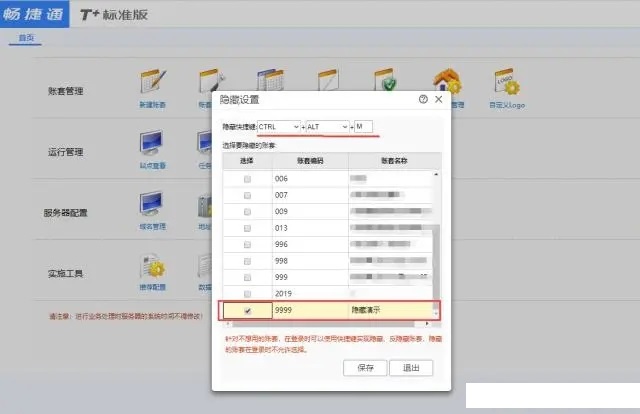Tick the checkbox for account 013
This screenshot has width=640, height=414.
[247, 228]
